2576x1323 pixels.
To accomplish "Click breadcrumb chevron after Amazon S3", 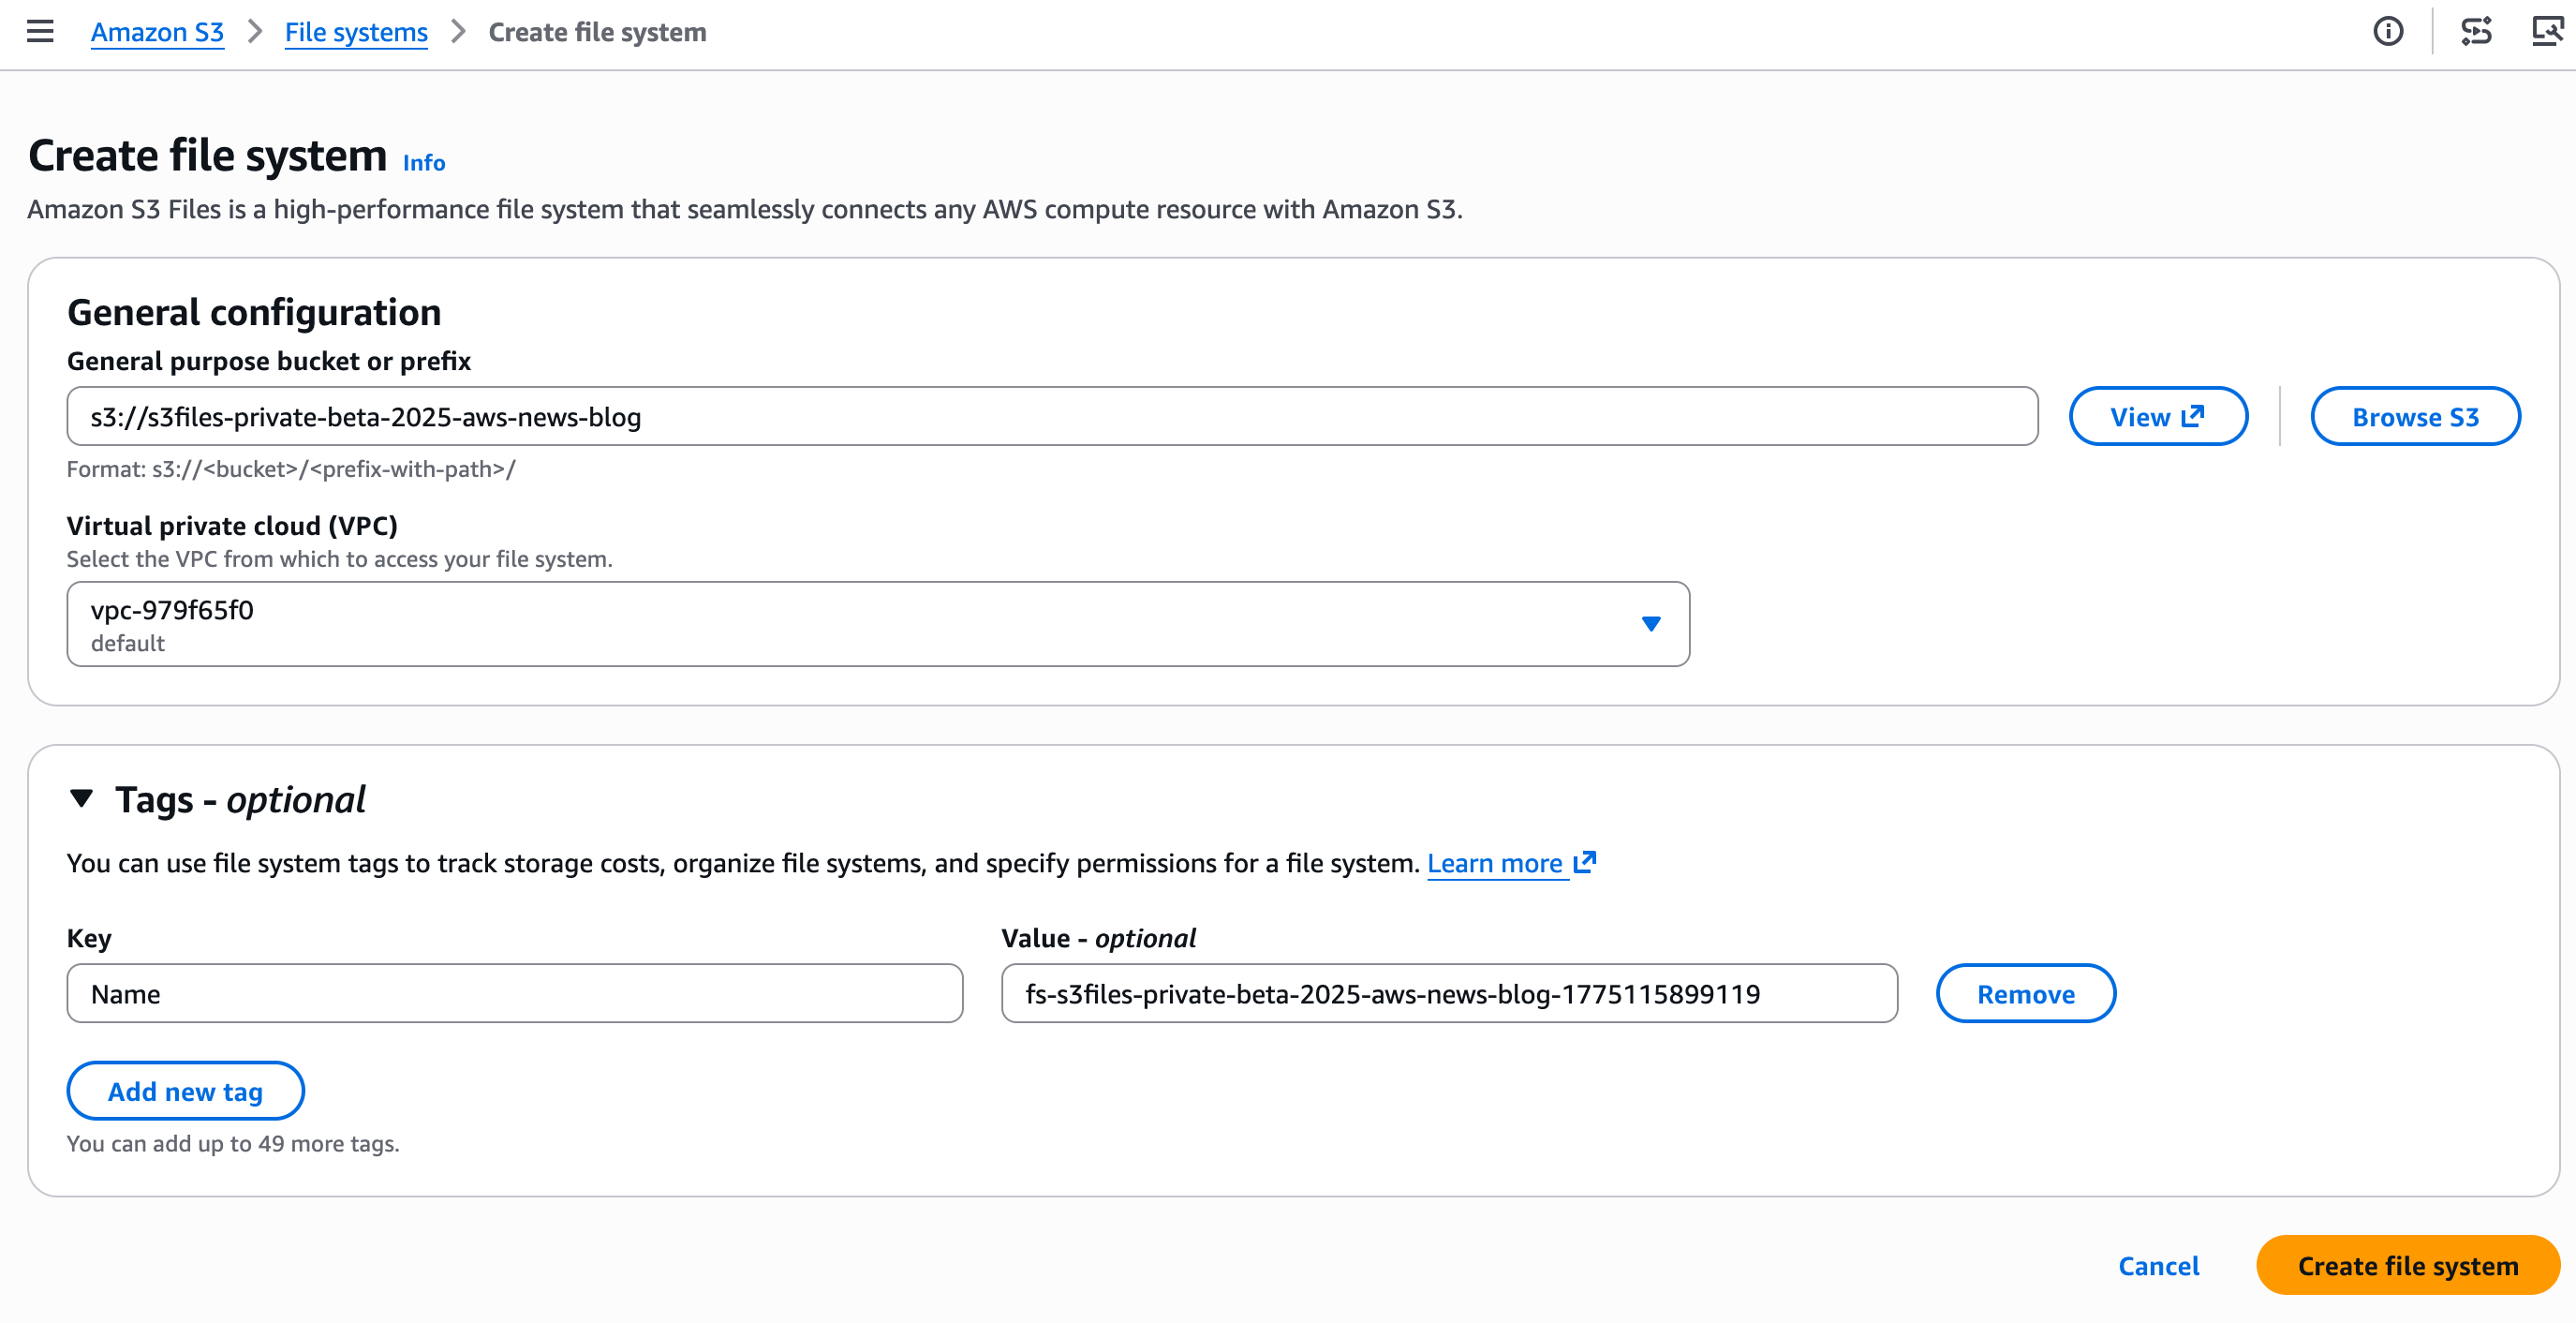I will pyautogui.click(x=255, y=32).
